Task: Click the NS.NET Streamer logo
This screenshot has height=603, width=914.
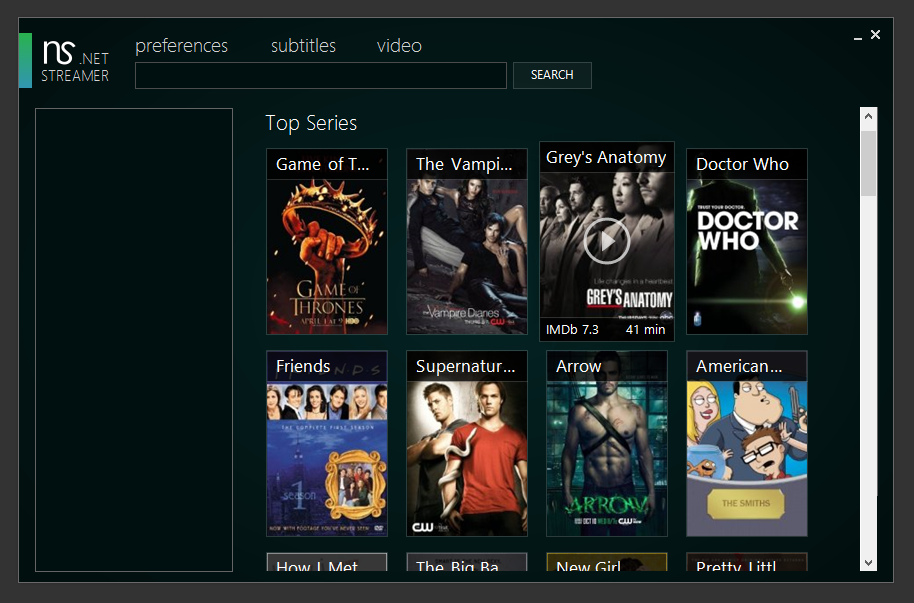Action: tap(75, 61)
